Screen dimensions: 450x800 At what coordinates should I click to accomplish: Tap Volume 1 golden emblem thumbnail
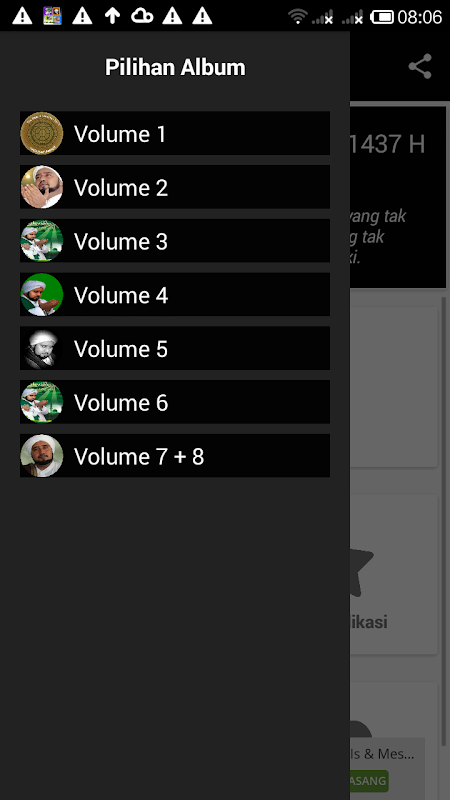click(x=42, y=133)
